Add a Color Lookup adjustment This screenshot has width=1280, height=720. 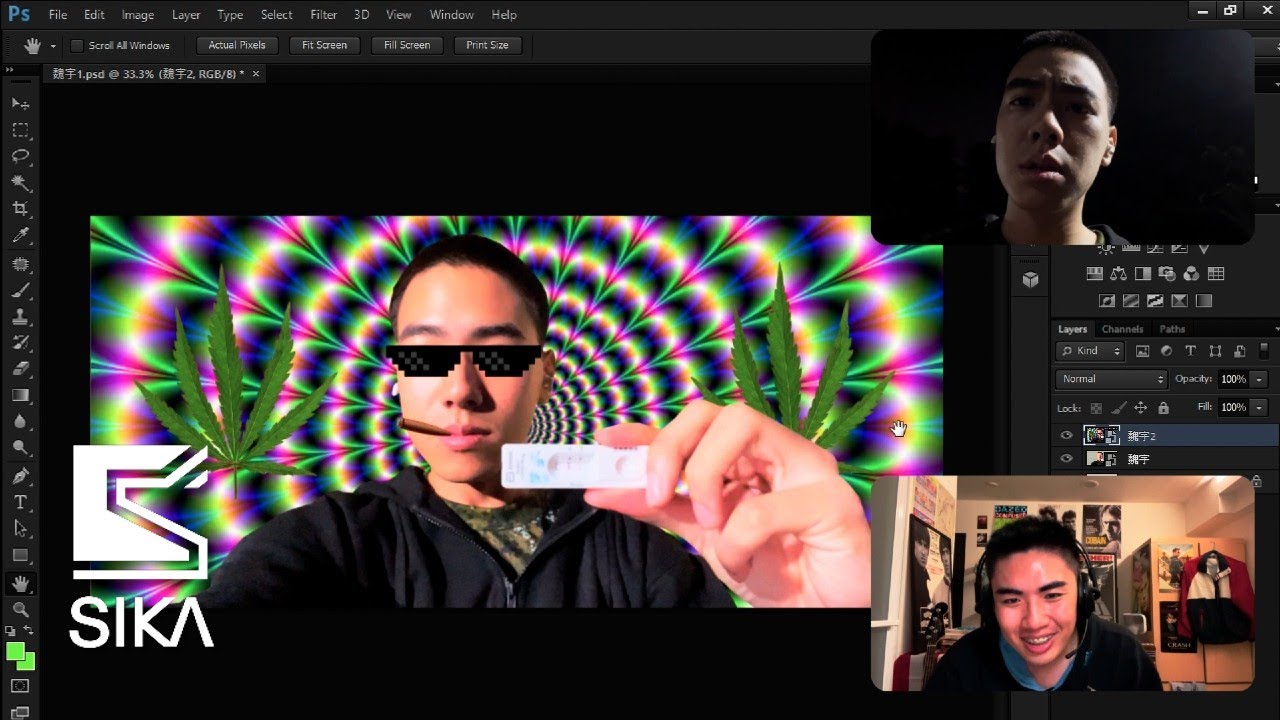pyautogui.click(x=1216, y=274)
